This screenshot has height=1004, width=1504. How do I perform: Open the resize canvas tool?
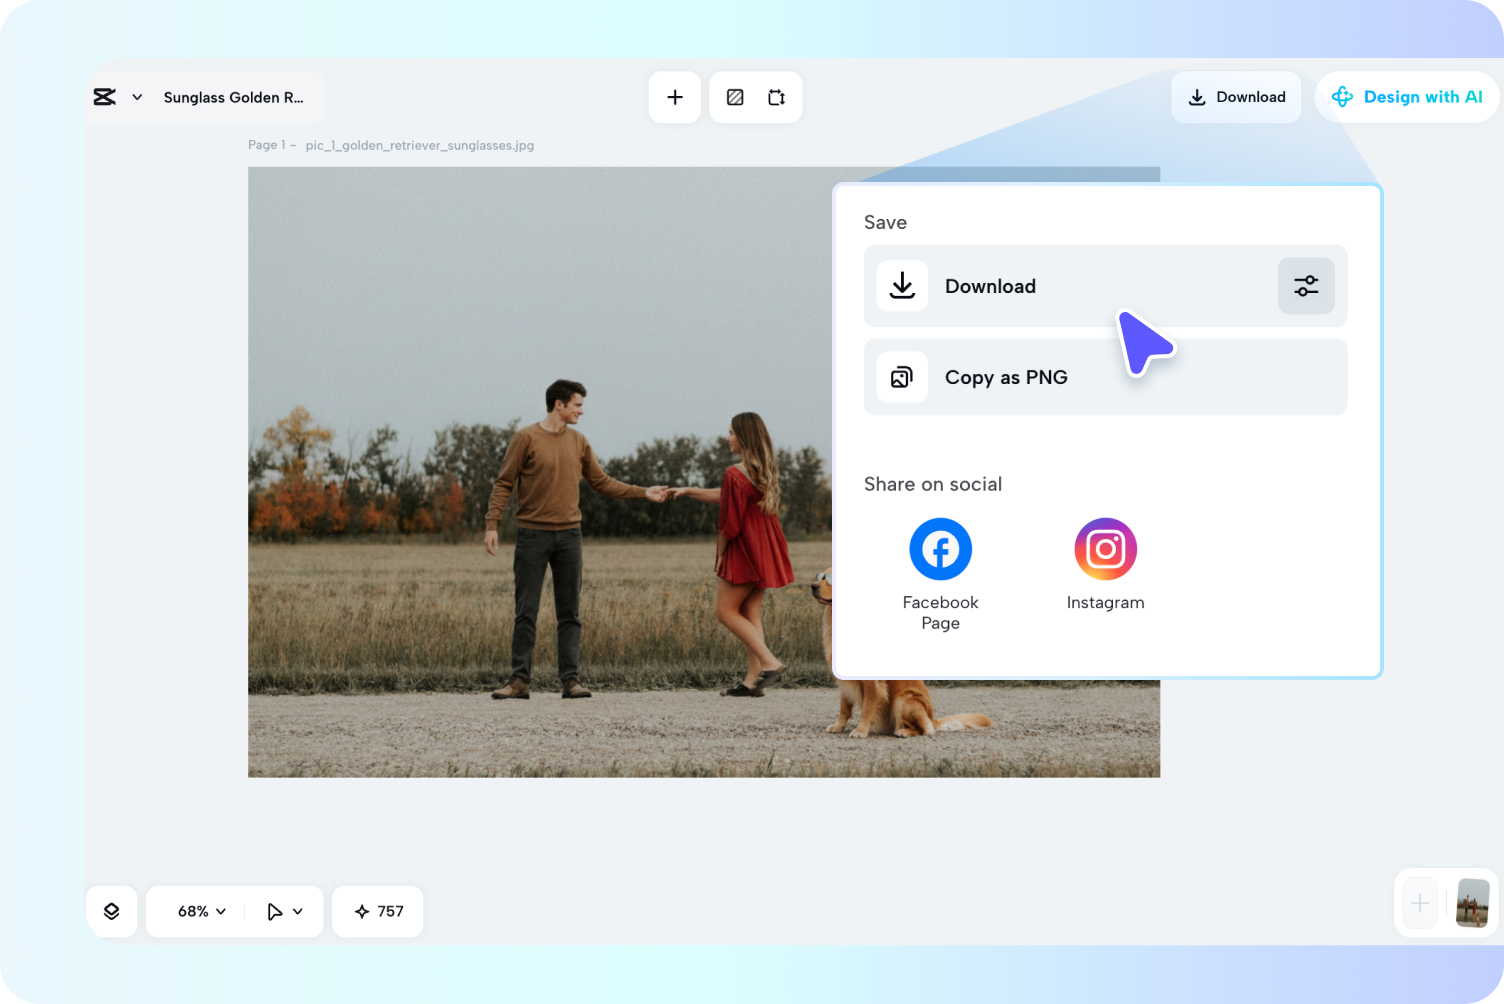pos(776,97)
